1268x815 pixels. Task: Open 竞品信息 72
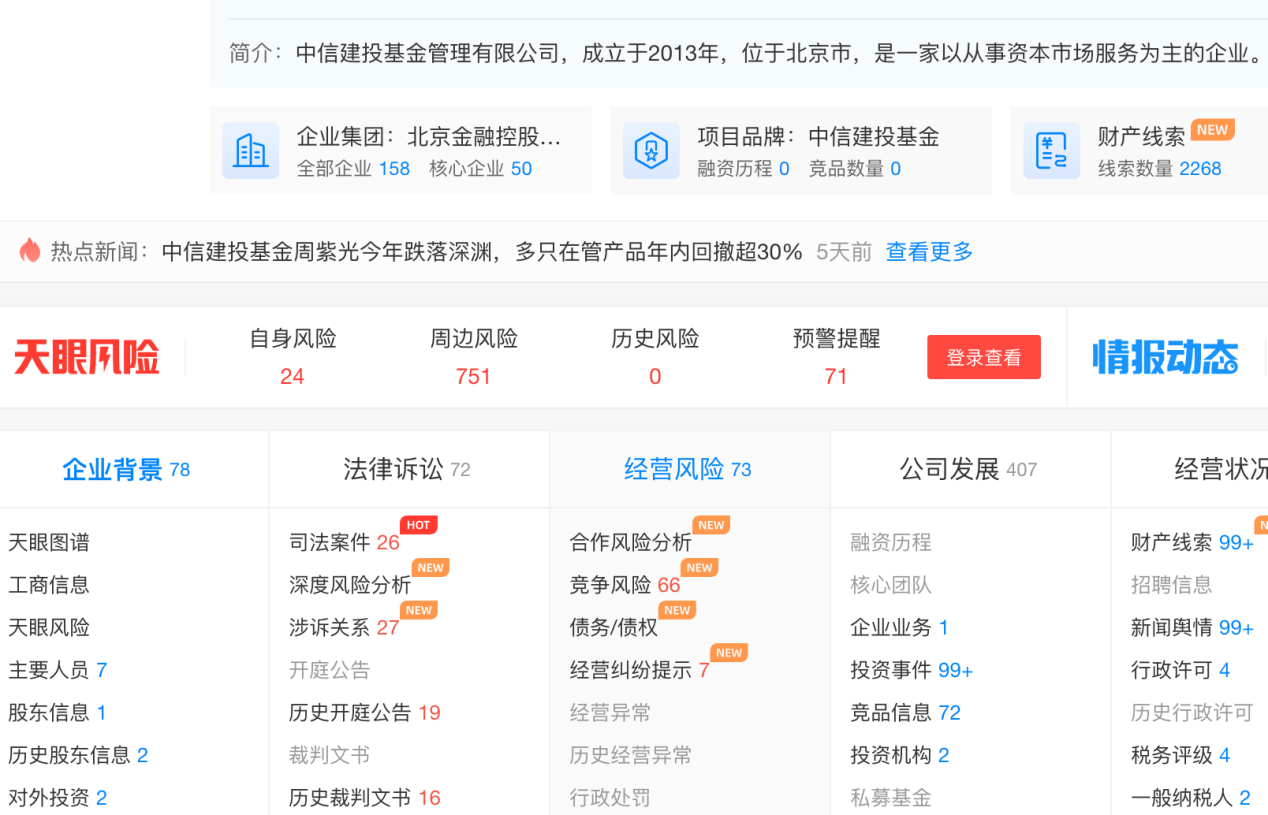point(906,713)
